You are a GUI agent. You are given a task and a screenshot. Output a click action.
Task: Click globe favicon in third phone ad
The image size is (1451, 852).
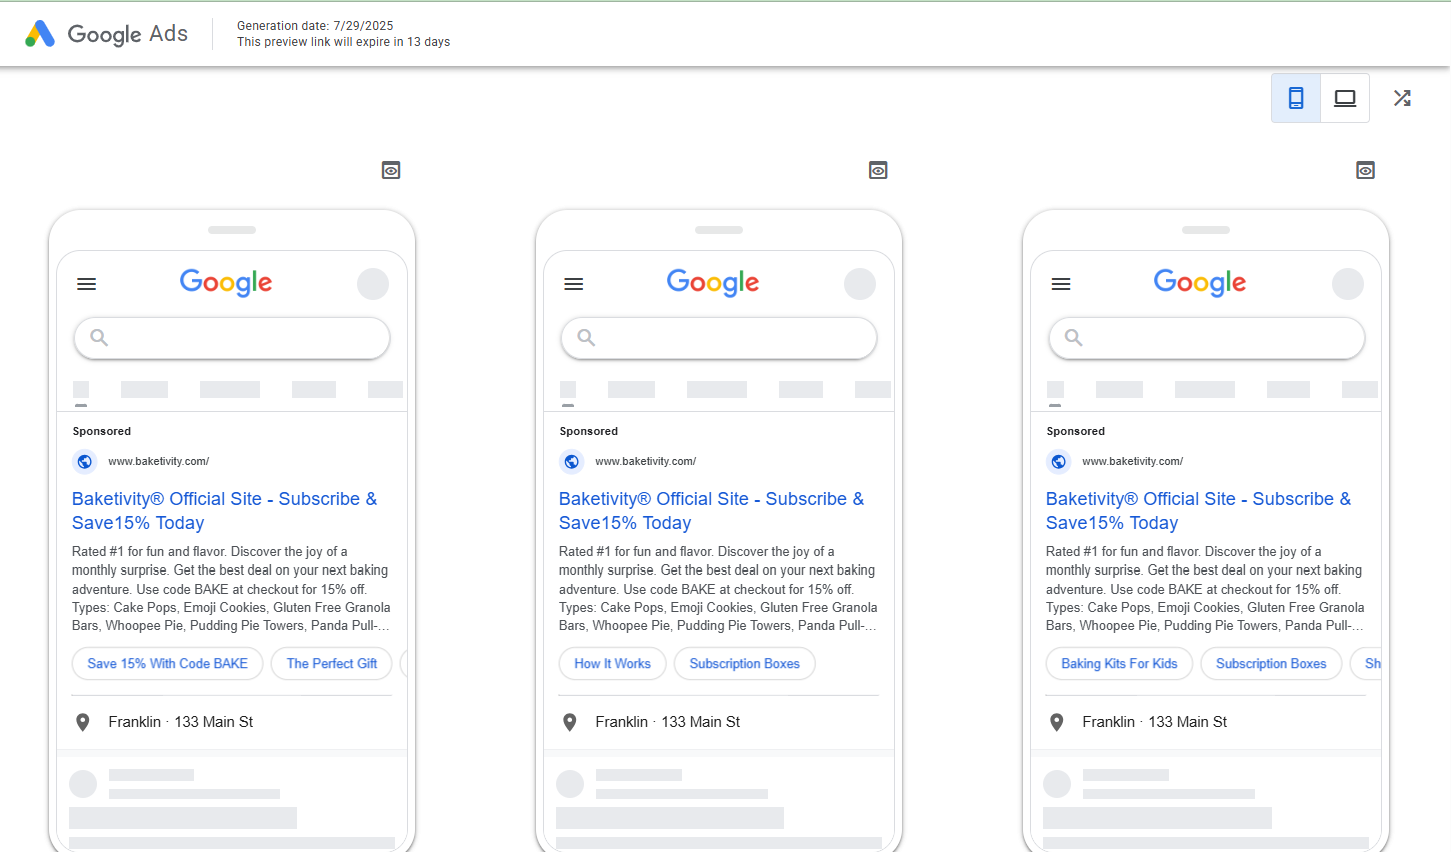[1059, 462]
